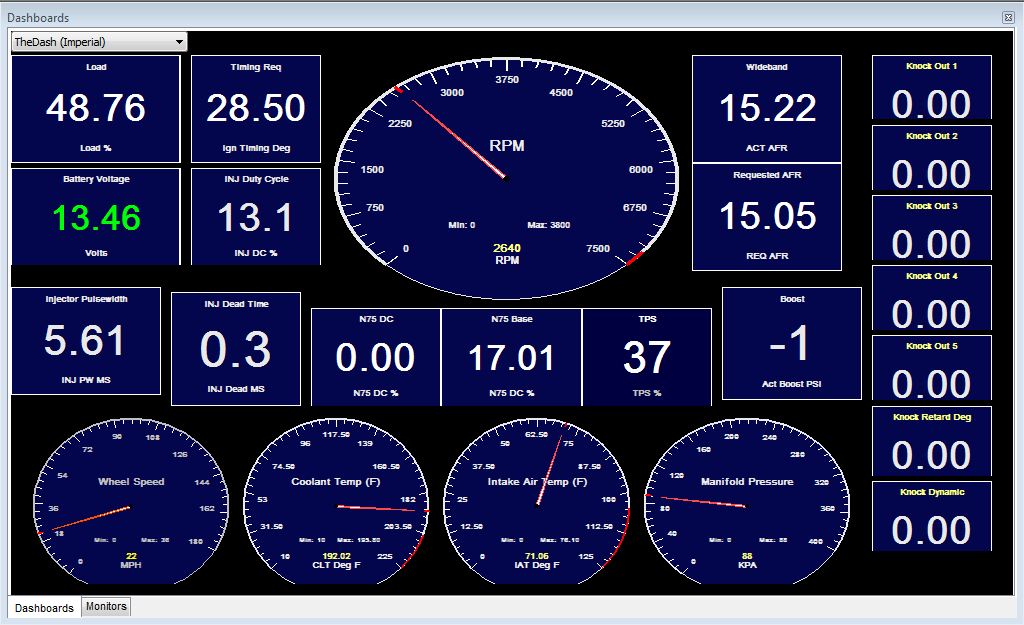Select the Timing Req readout
This screenshot has height=625, width=1024.
(x=256, y=108)
